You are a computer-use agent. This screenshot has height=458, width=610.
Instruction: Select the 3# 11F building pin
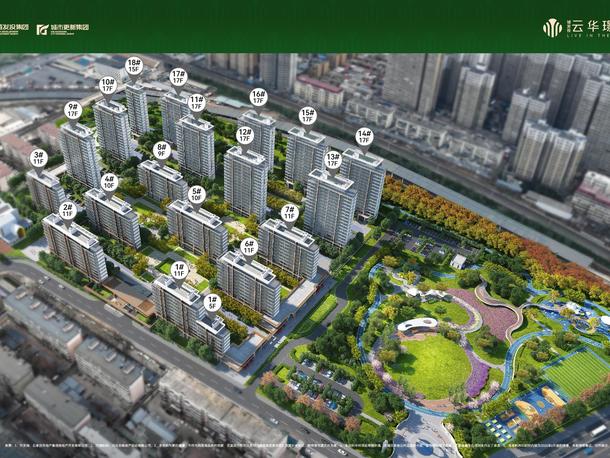(x=39, y=159)
